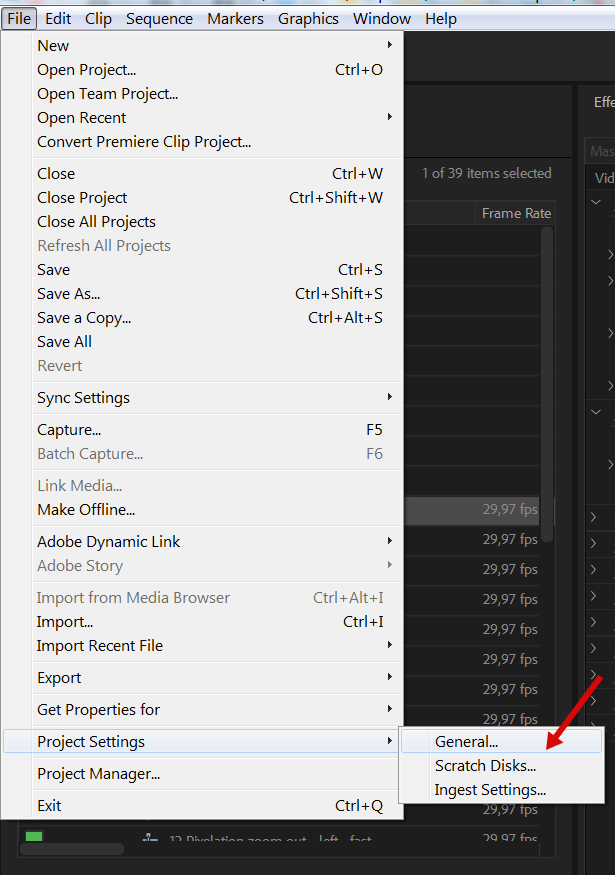Open General project settings
The width and height of the screenshot is (615, 875).
(x=466, y=742)
